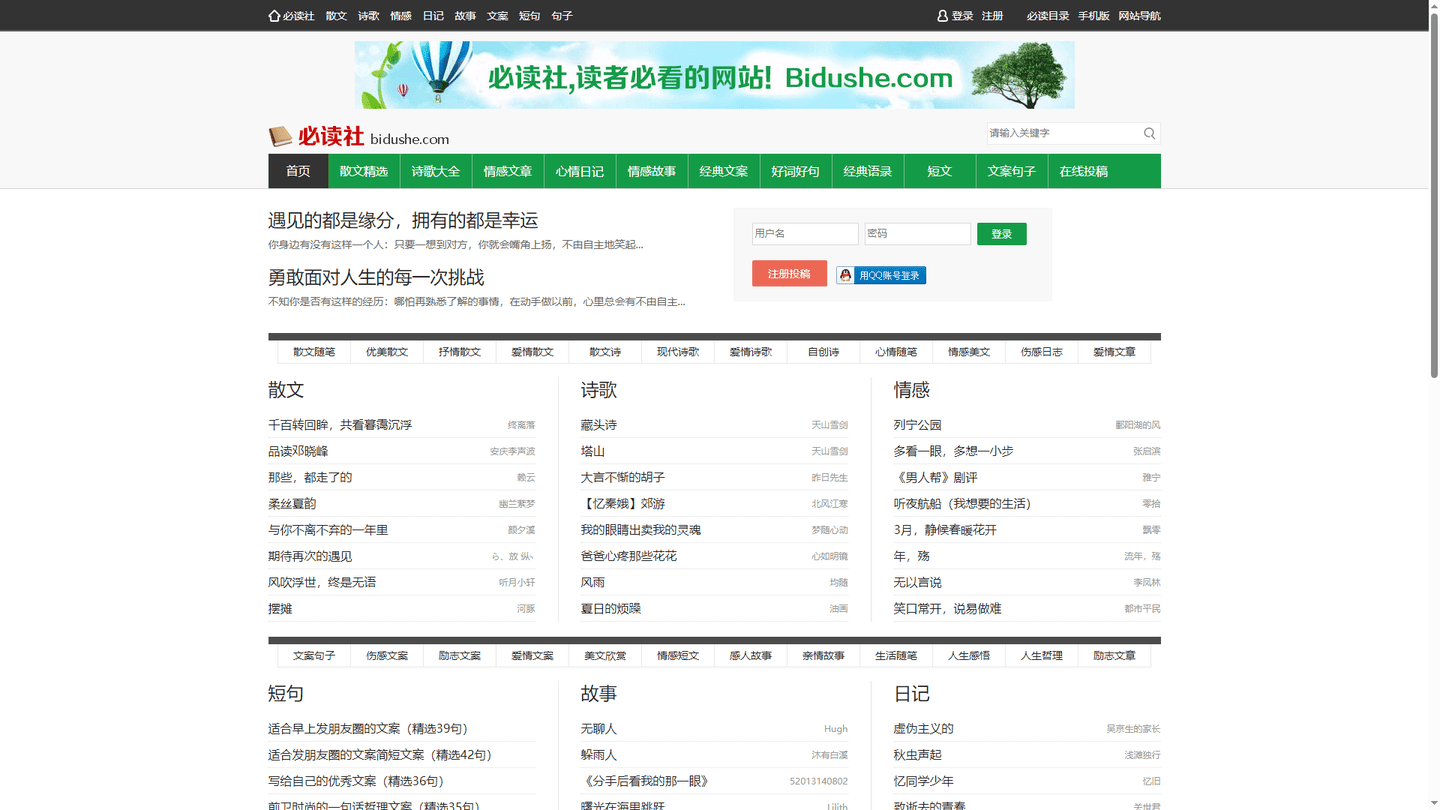Viewport: 1440px width, 810px height.
Task: Open article 与你不离不弃的一年里
Action: 328,530
